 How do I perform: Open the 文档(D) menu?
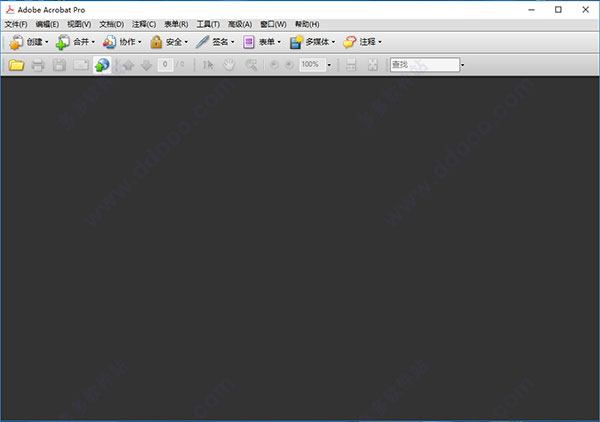[x=112, y=24]
